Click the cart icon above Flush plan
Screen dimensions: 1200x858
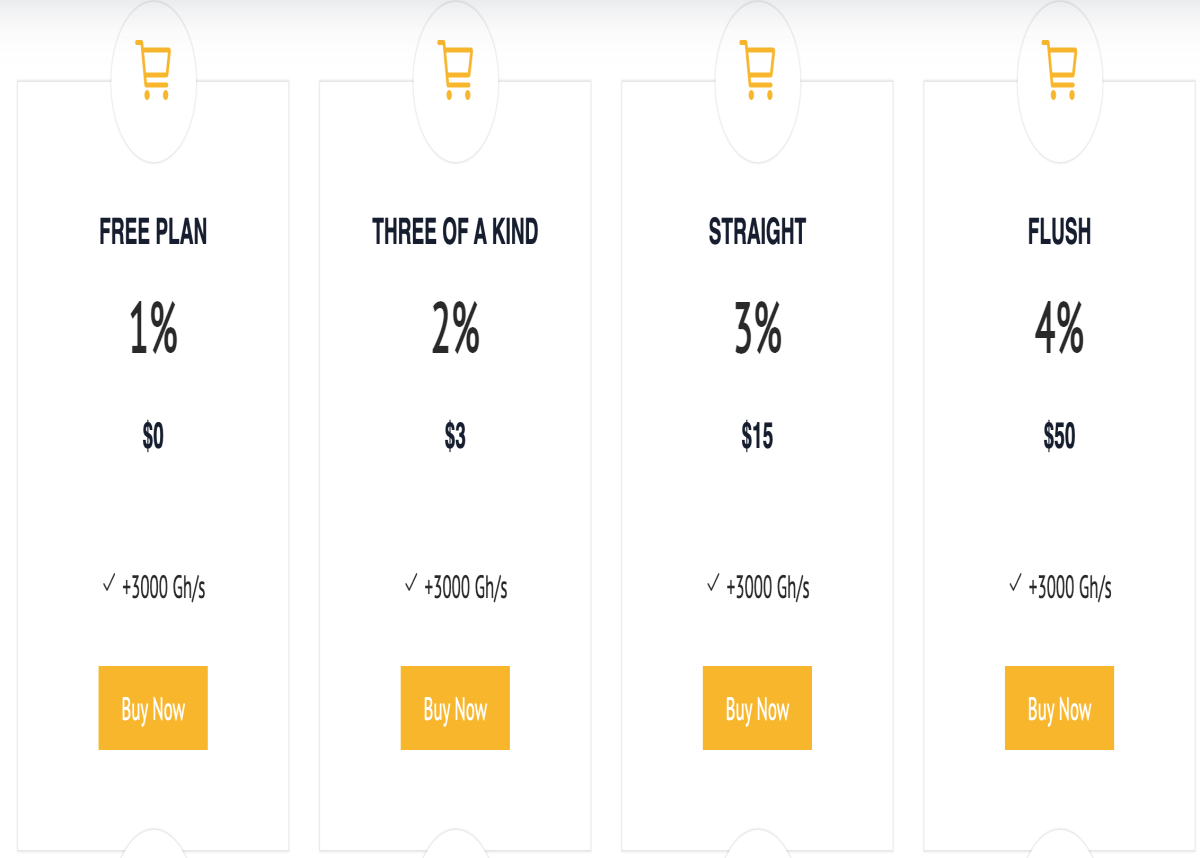[x=1059, y=69]
